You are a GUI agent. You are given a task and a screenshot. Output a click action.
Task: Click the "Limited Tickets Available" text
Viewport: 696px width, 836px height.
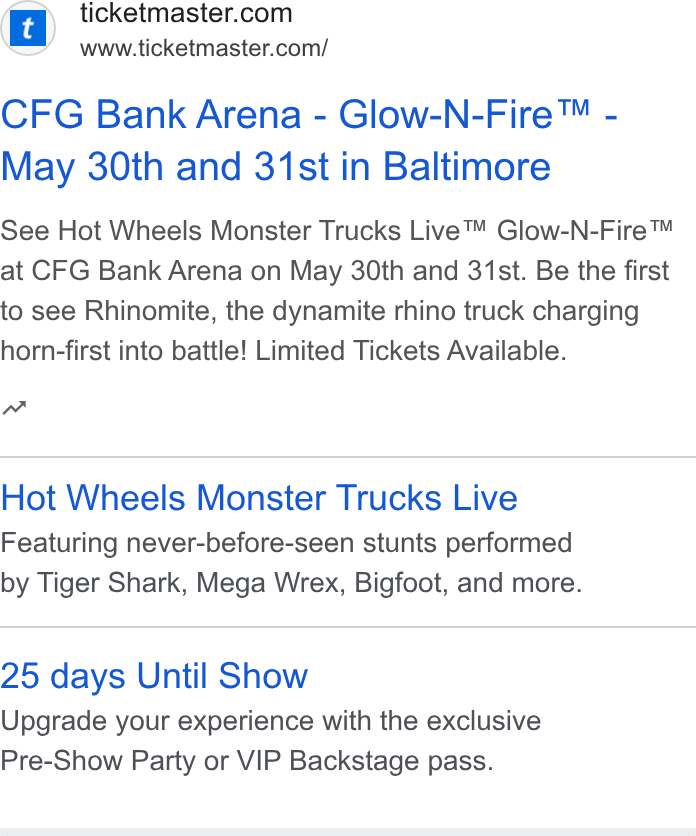point(411,351)
